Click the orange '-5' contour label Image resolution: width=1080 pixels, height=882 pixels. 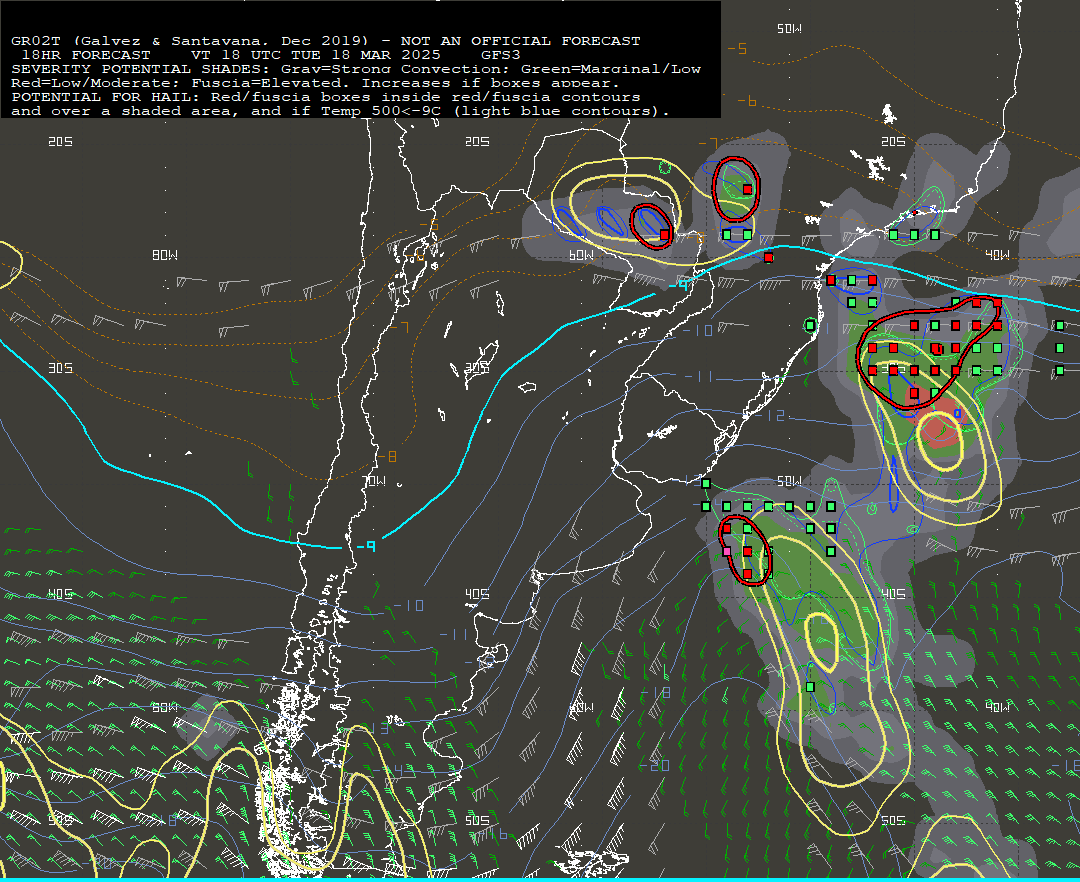pos(737,48)
